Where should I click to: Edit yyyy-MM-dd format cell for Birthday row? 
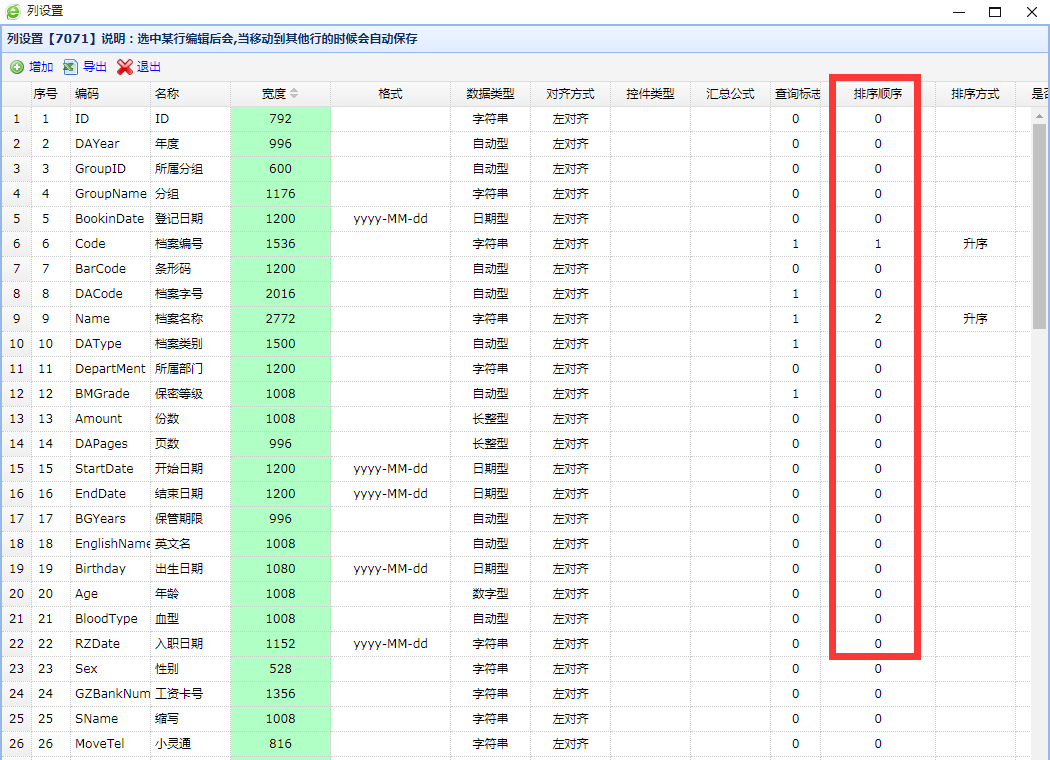tap(390, 569)
